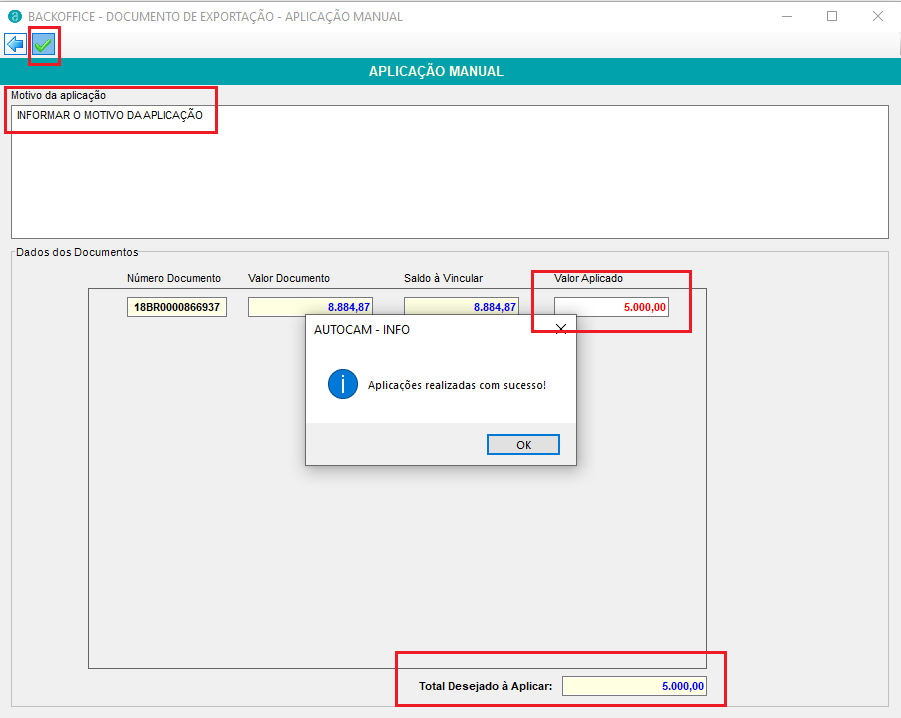Maximize the Backoffice window
901x718 pixels.
tap(832, 16)
